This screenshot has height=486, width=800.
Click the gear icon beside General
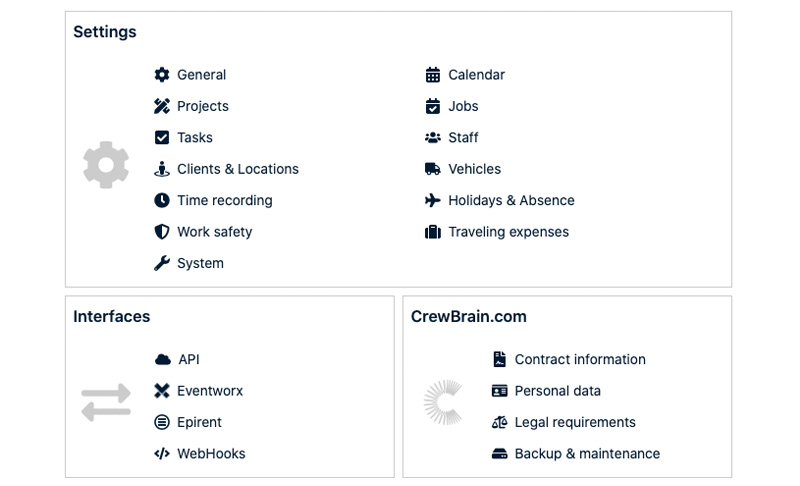(162, 75)
